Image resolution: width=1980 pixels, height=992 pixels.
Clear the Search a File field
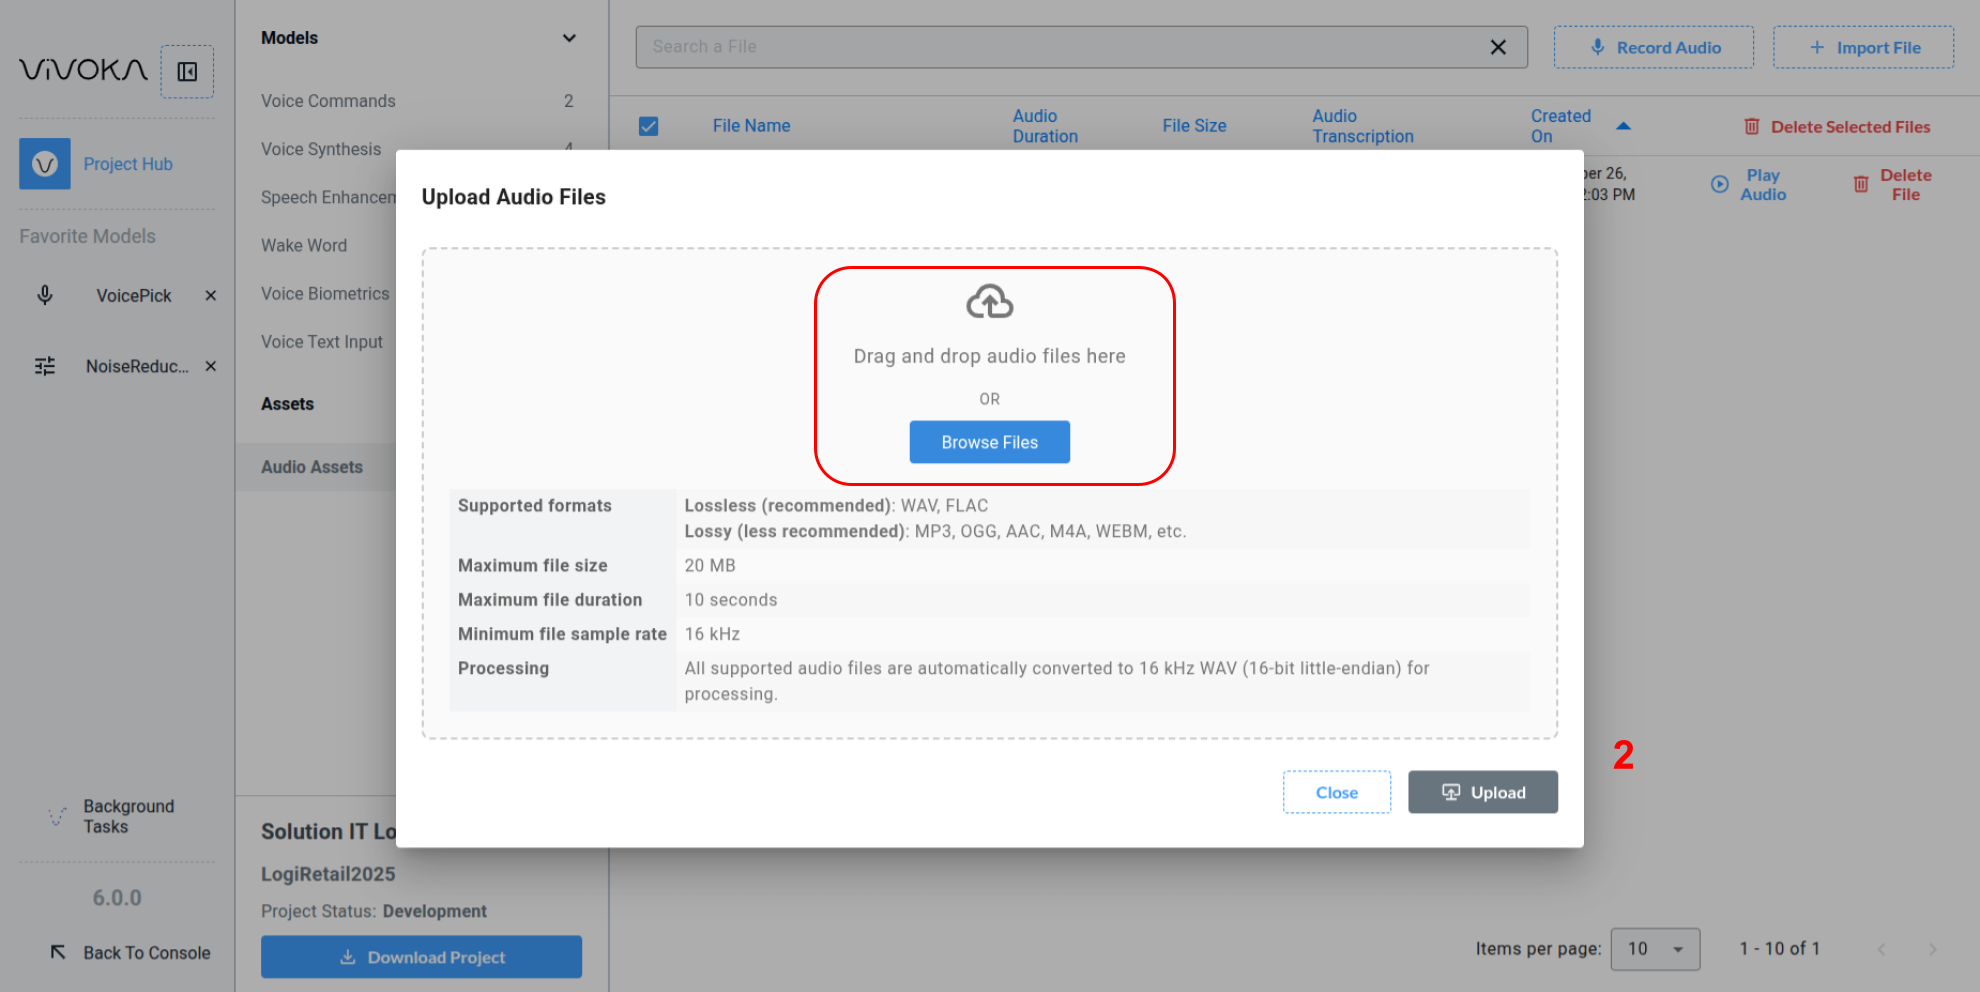(1497, 47)
